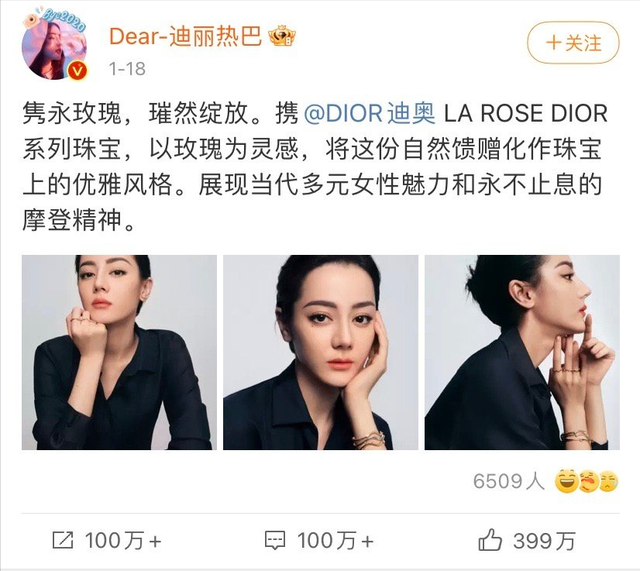View the side-profile photo thumbnail
The height and width of the screenshot is (571, 640).
522,352
